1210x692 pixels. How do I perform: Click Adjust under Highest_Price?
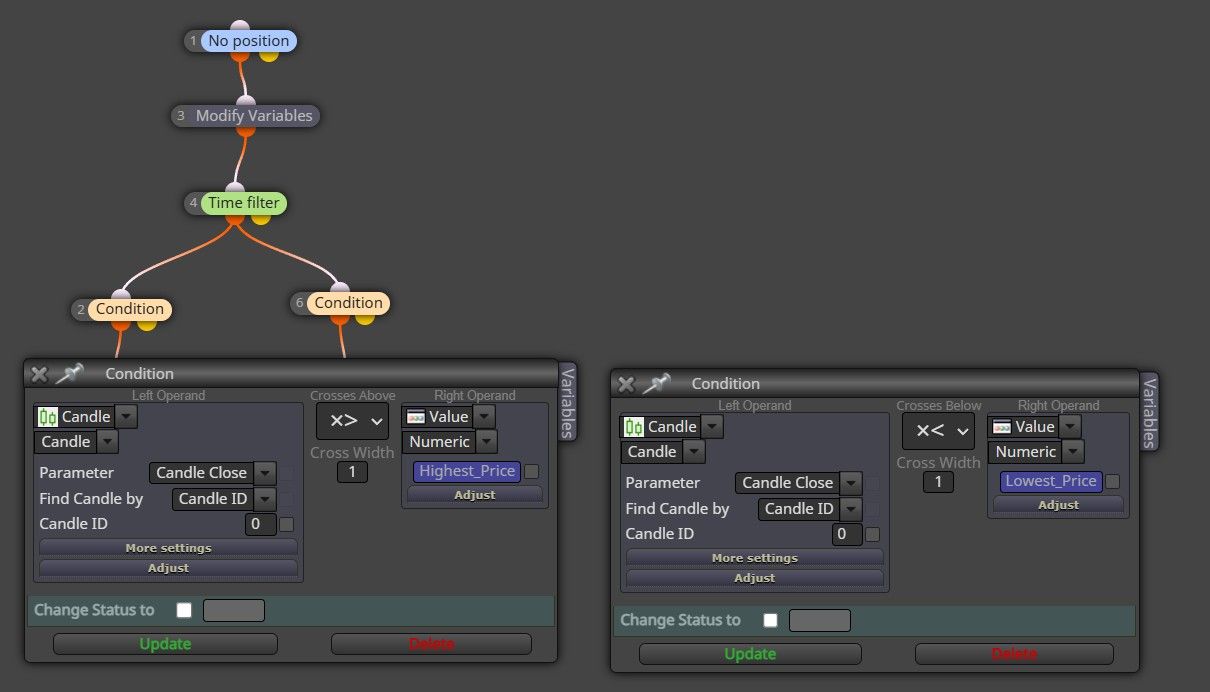click(475, 495)
